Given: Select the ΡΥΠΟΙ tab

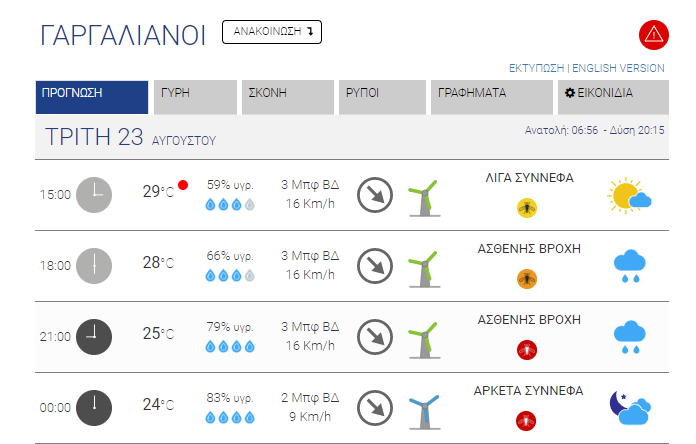Looking at the screenshot, I should point(382,97).
